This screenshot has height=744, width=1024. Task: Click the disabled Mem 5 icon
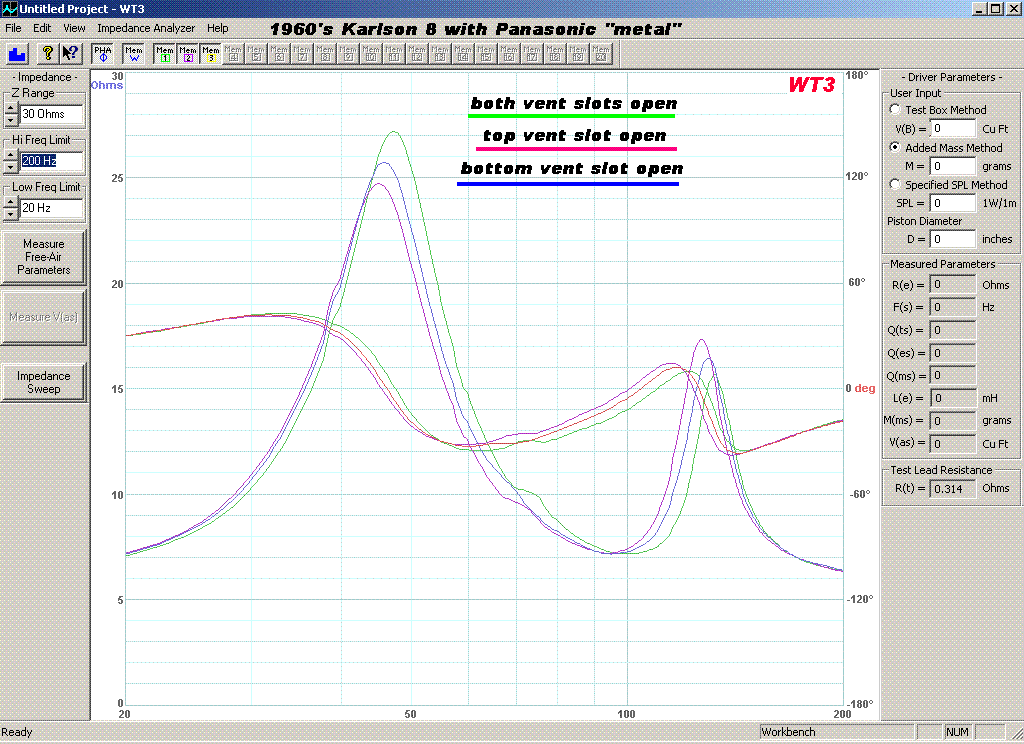tap(256, 54)
